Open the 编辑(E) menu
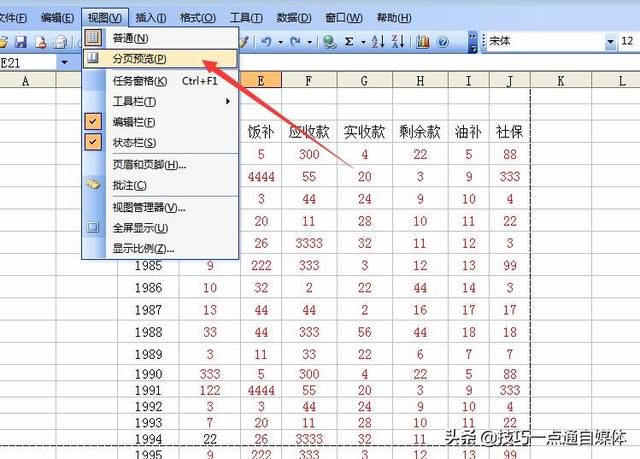Viewport: 640px width, 459px height. pyautogui.click(x=58, y=18)
